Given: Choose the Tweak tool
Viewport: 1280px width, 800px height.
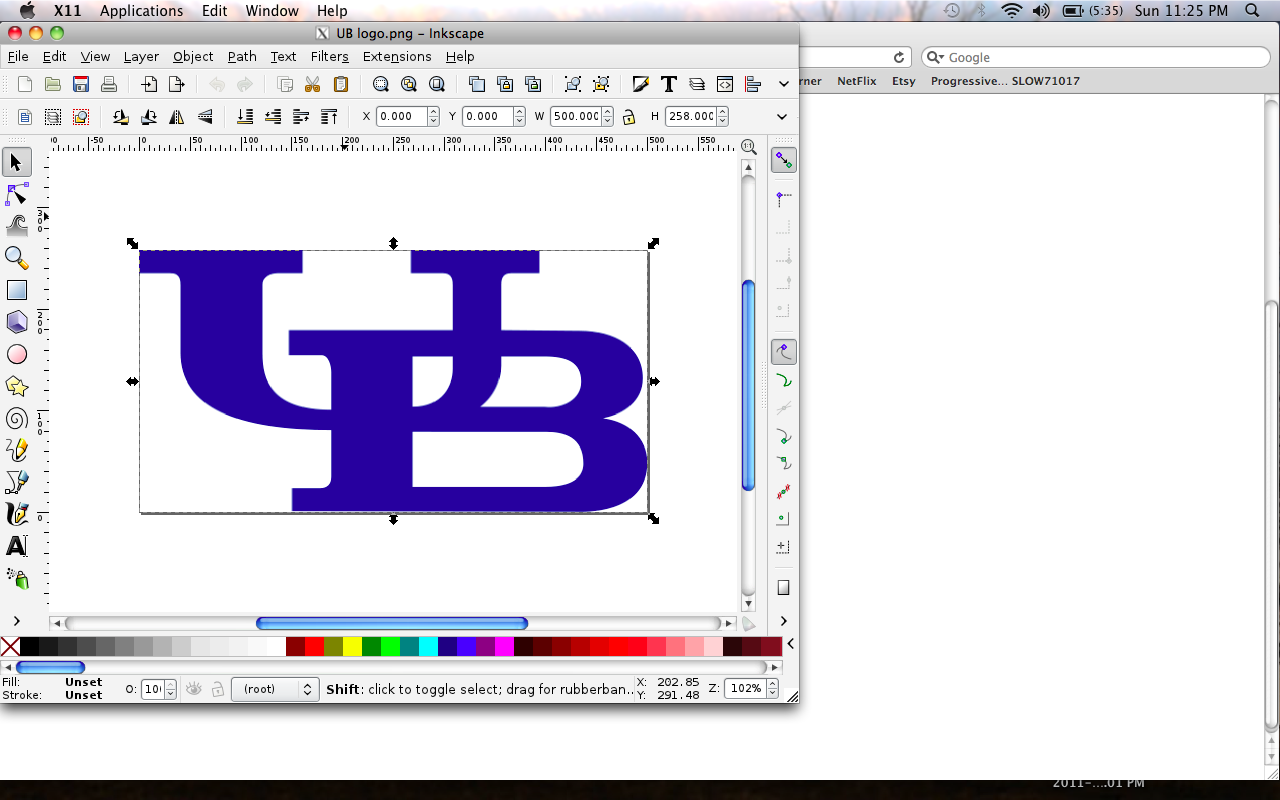Looking at the screenshot, I should tap(16, 226).
